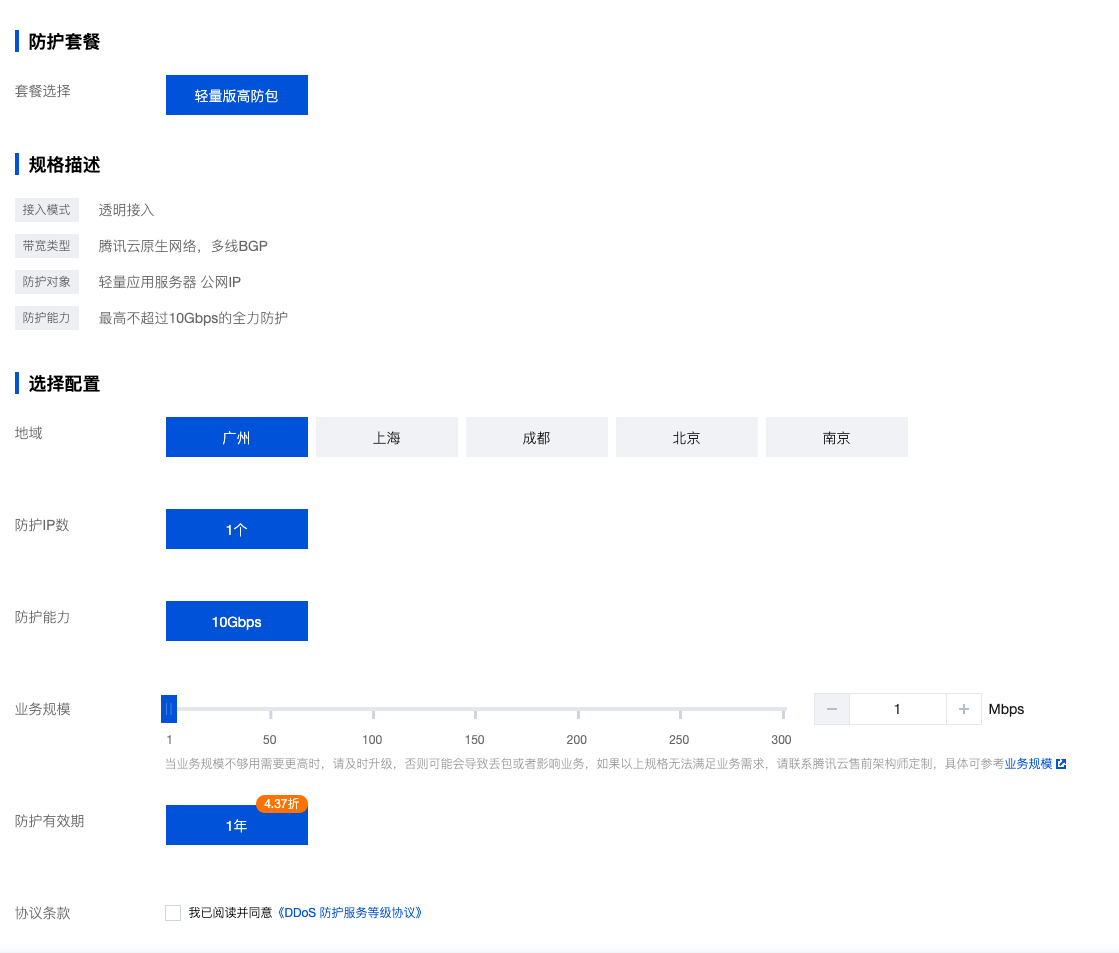
Task: Click the 50 scale label under slider
Action: point(270,740)
